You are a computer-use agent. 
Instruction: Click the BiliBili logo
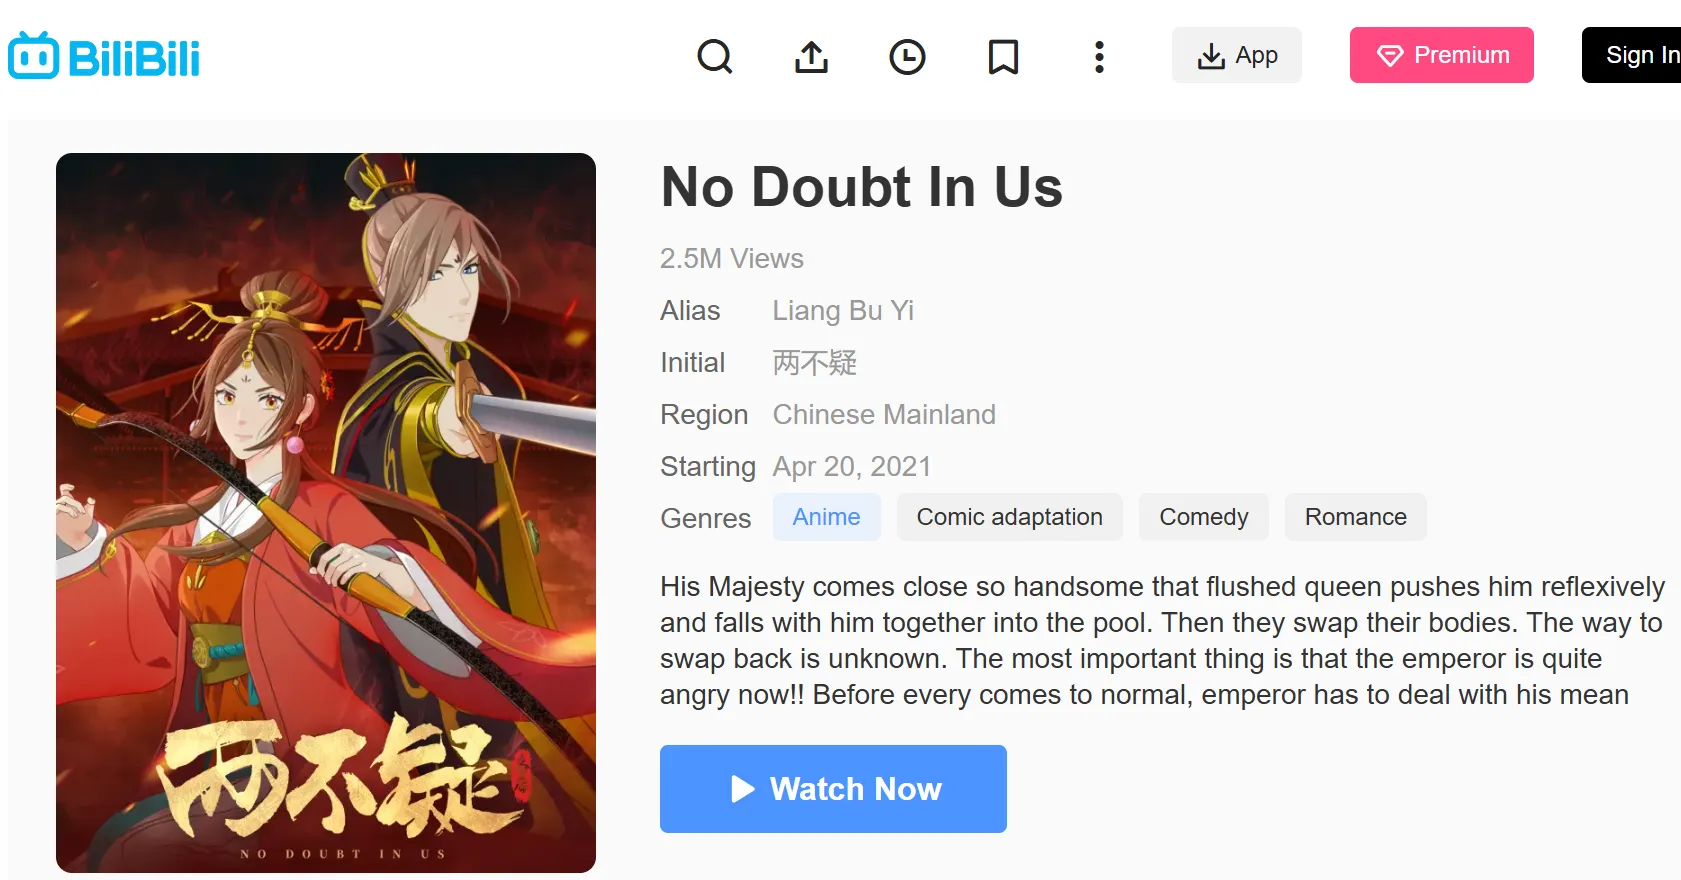(104, 56)
